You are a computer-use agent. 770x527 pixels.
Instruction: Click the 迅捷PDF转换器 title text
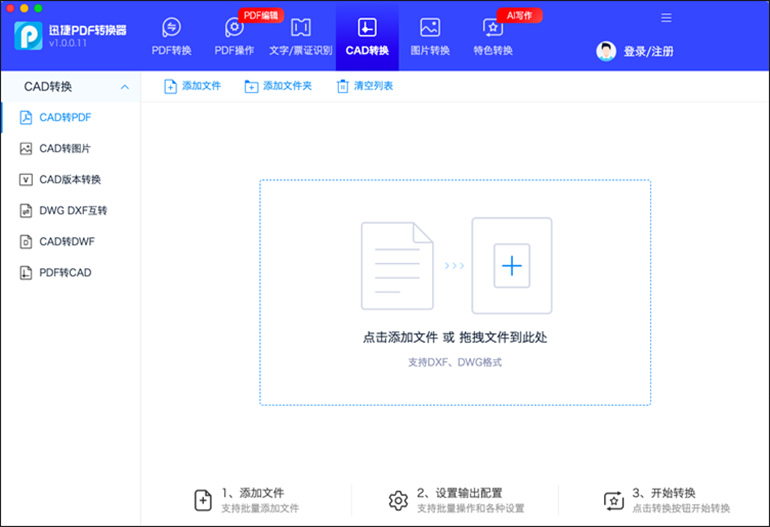[87, 30]
